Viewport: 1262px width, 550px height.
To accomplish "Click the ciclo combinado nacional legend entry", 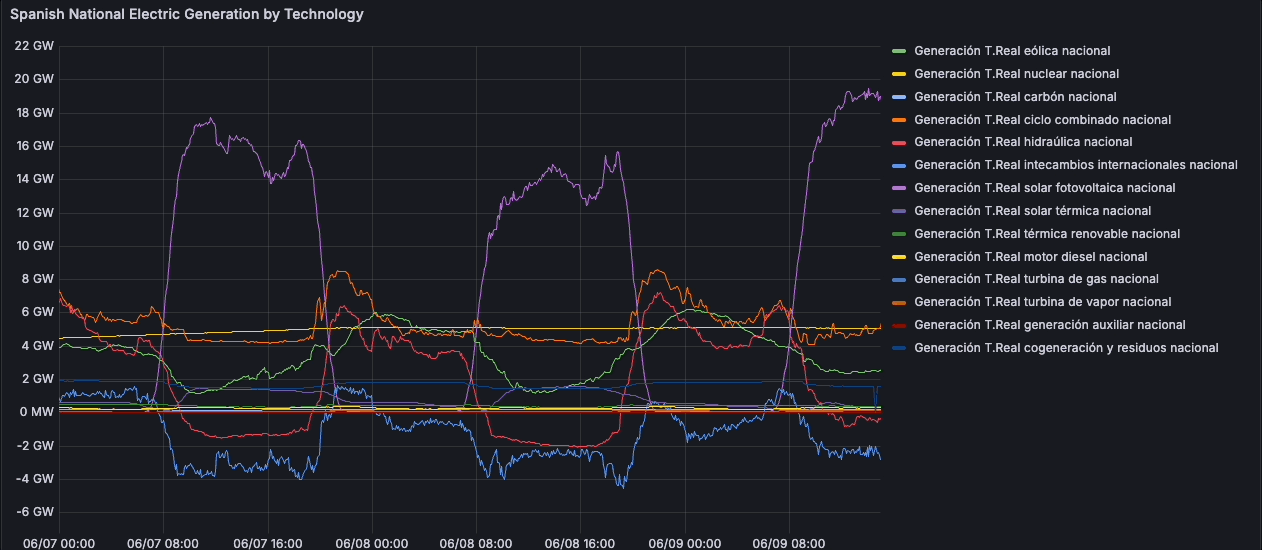I will pos(1042,120).
